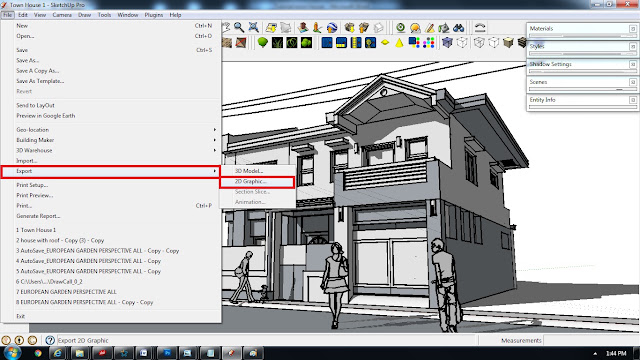Click the yellow cone toolbar icon
Image resolution: width=640 pixels, height=360 pixels.
click(399, 42)
